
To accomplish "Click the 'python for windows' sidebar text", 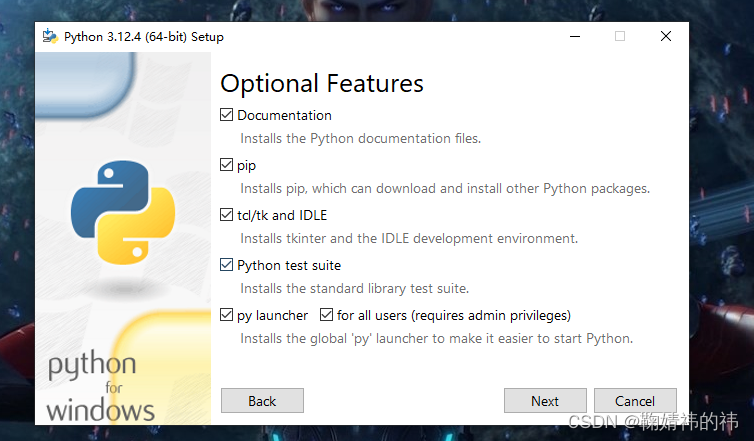I will click(x=101, y=388).
